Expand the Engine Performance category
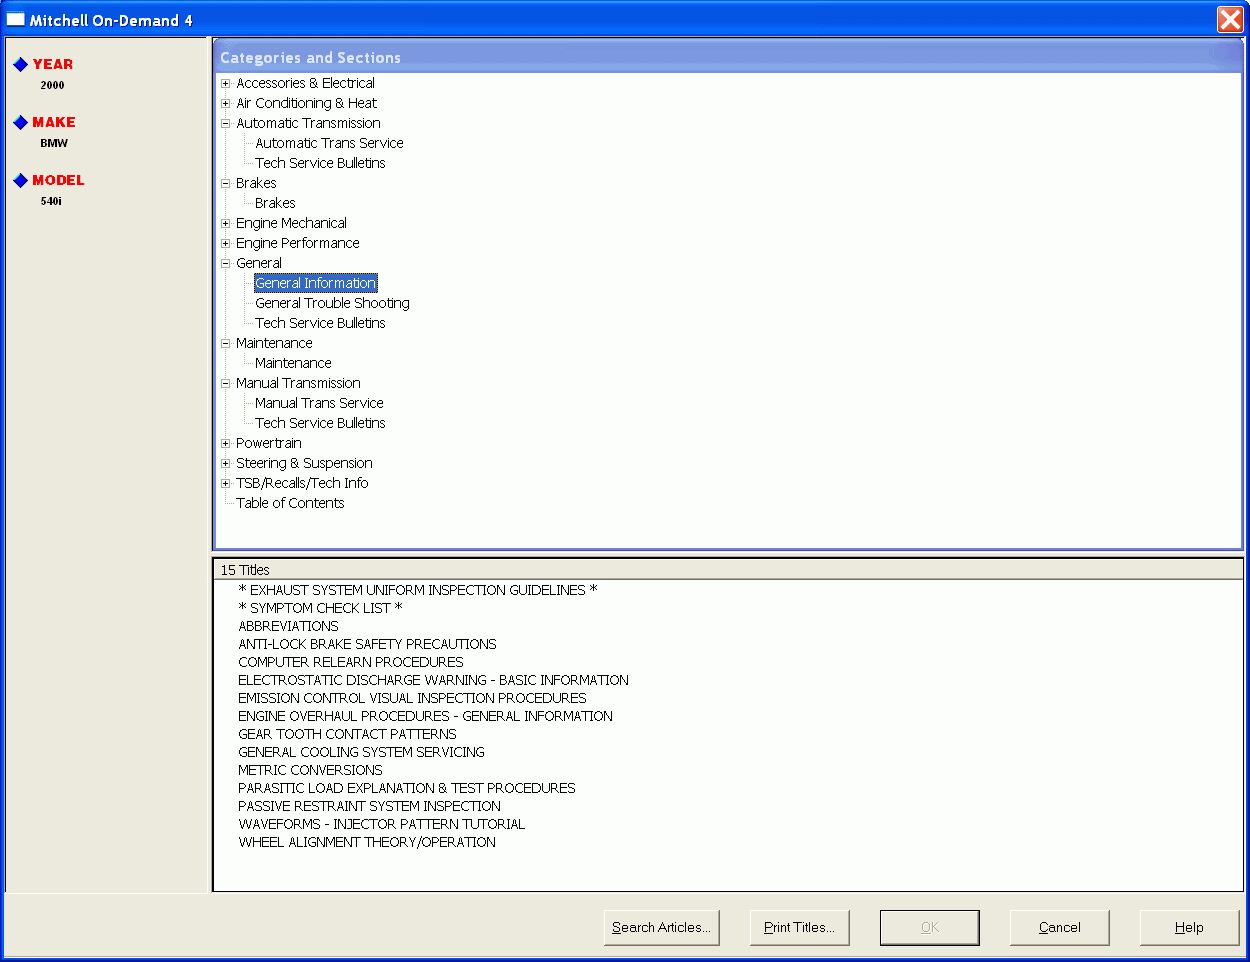Viewport: 1250px width, 962px height. pyautogui.click(x=226, y=244)
